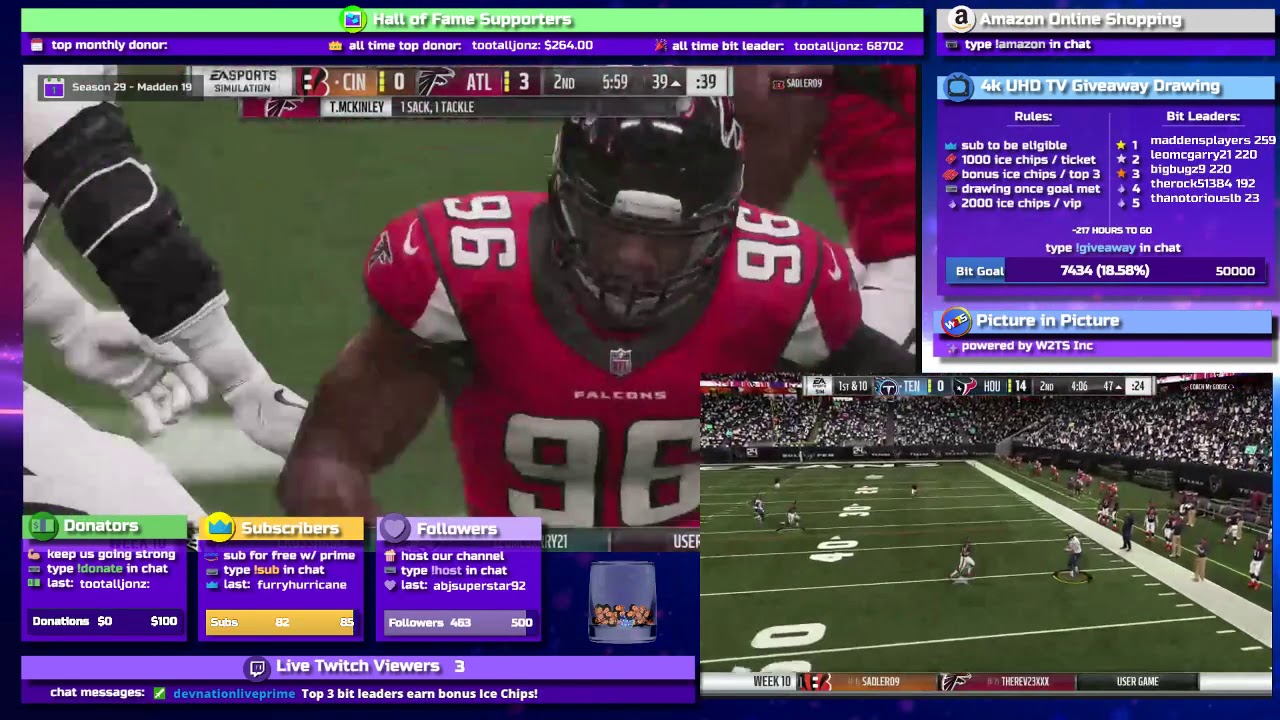Click the crown icon beside sub to be eligible

tap(951, 145)
